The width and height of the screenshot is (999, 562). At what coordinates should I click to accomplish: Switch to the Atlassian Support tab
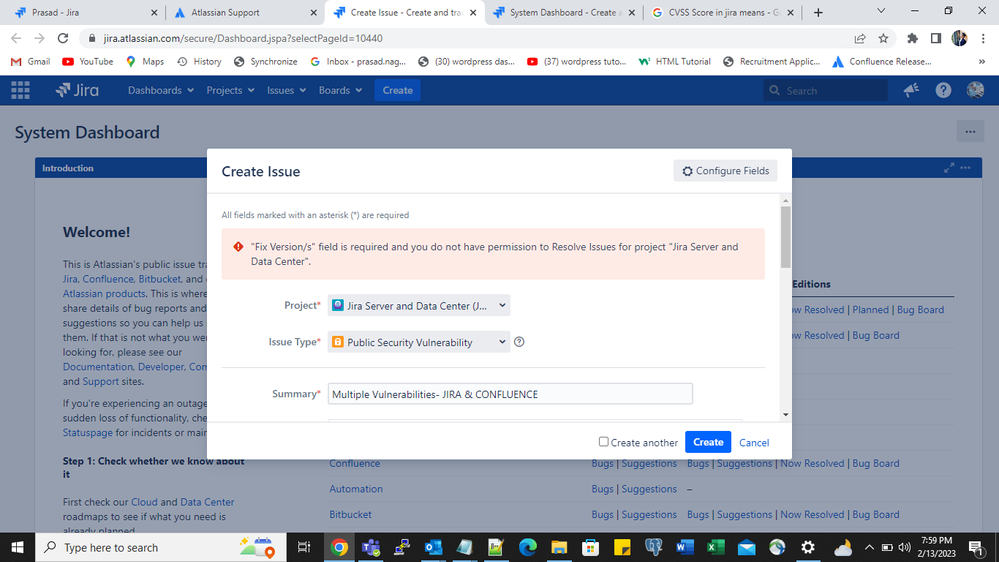pos(245,13)
